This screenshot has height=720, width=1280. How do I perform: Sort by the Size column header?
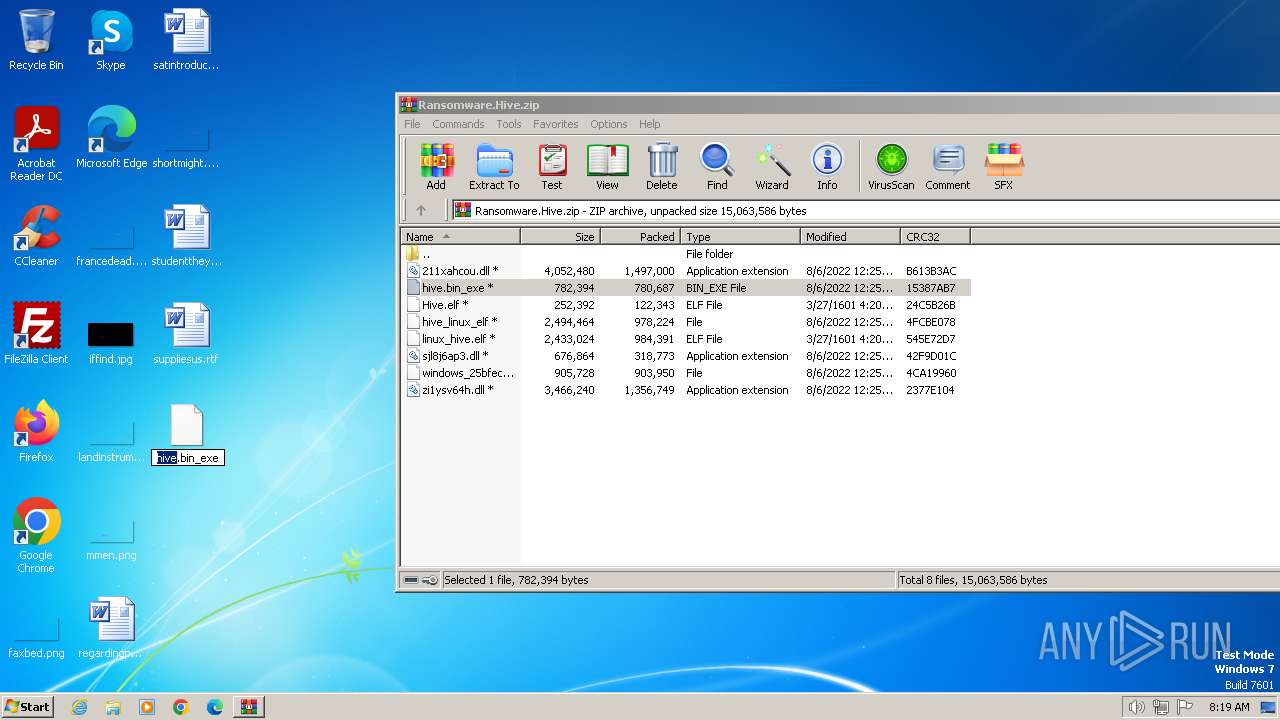(x=560, y=237)
